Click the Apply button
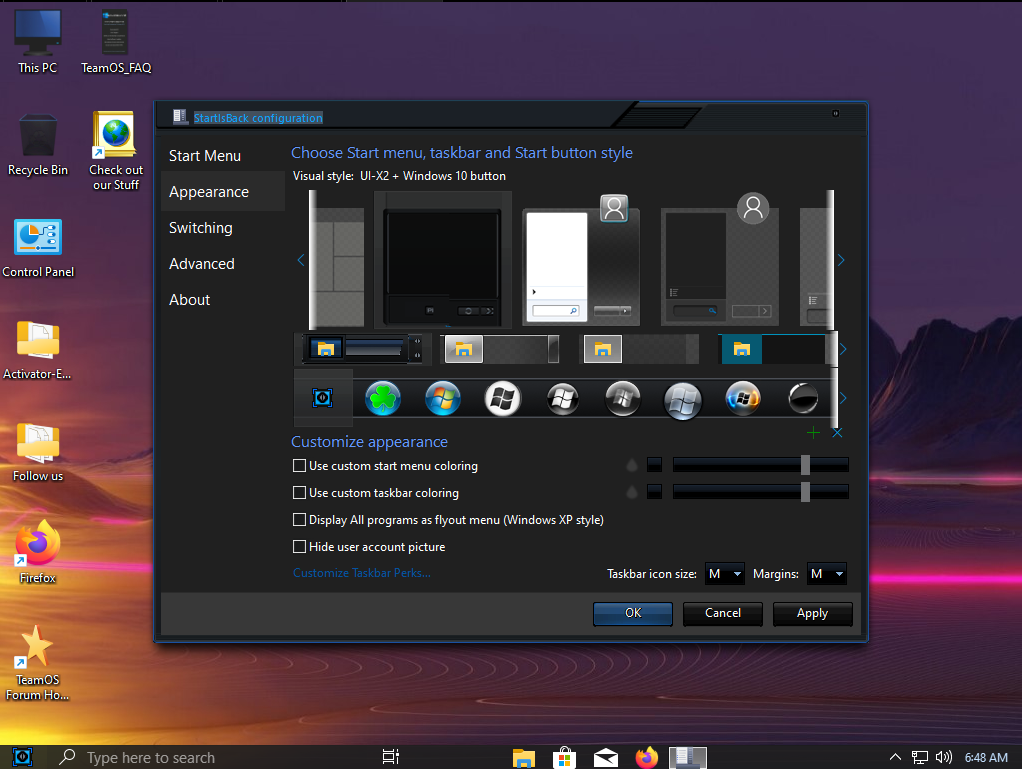This screenshot has width=1022, height=769. pyautogui.click(x=812, y=613)
